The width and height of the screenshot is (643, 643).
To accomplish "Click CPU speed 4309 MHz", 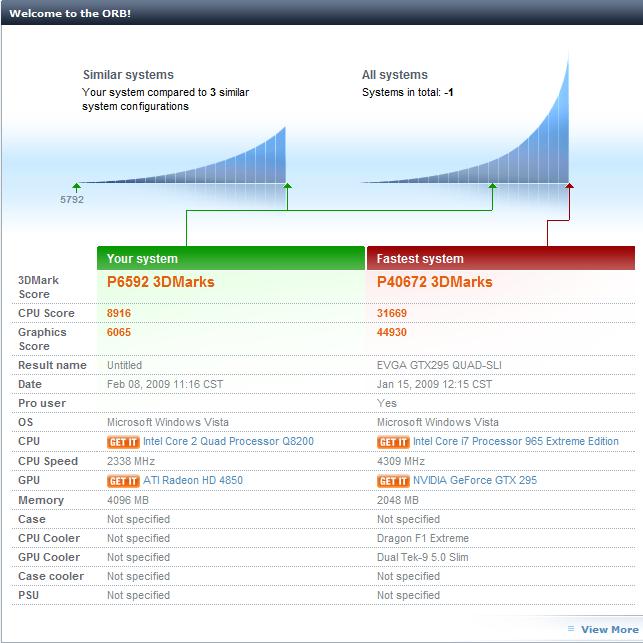I will [401, 461].
